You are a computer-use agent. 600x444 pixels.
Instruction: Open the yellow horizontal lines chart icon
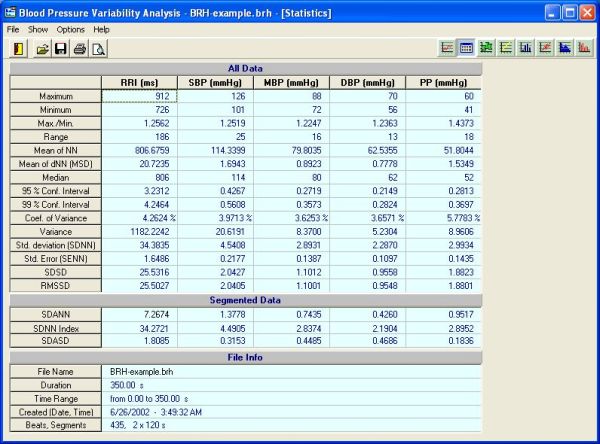click(x=506, y=47)
